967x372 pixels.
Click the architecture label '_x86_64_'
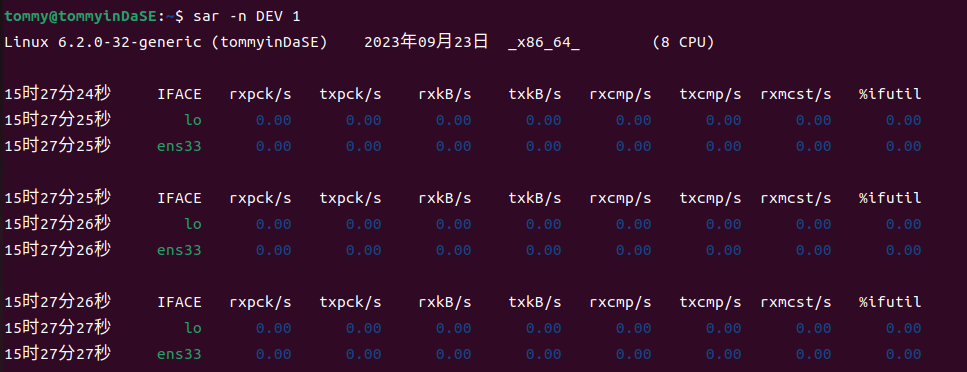(x=544, y=43)
